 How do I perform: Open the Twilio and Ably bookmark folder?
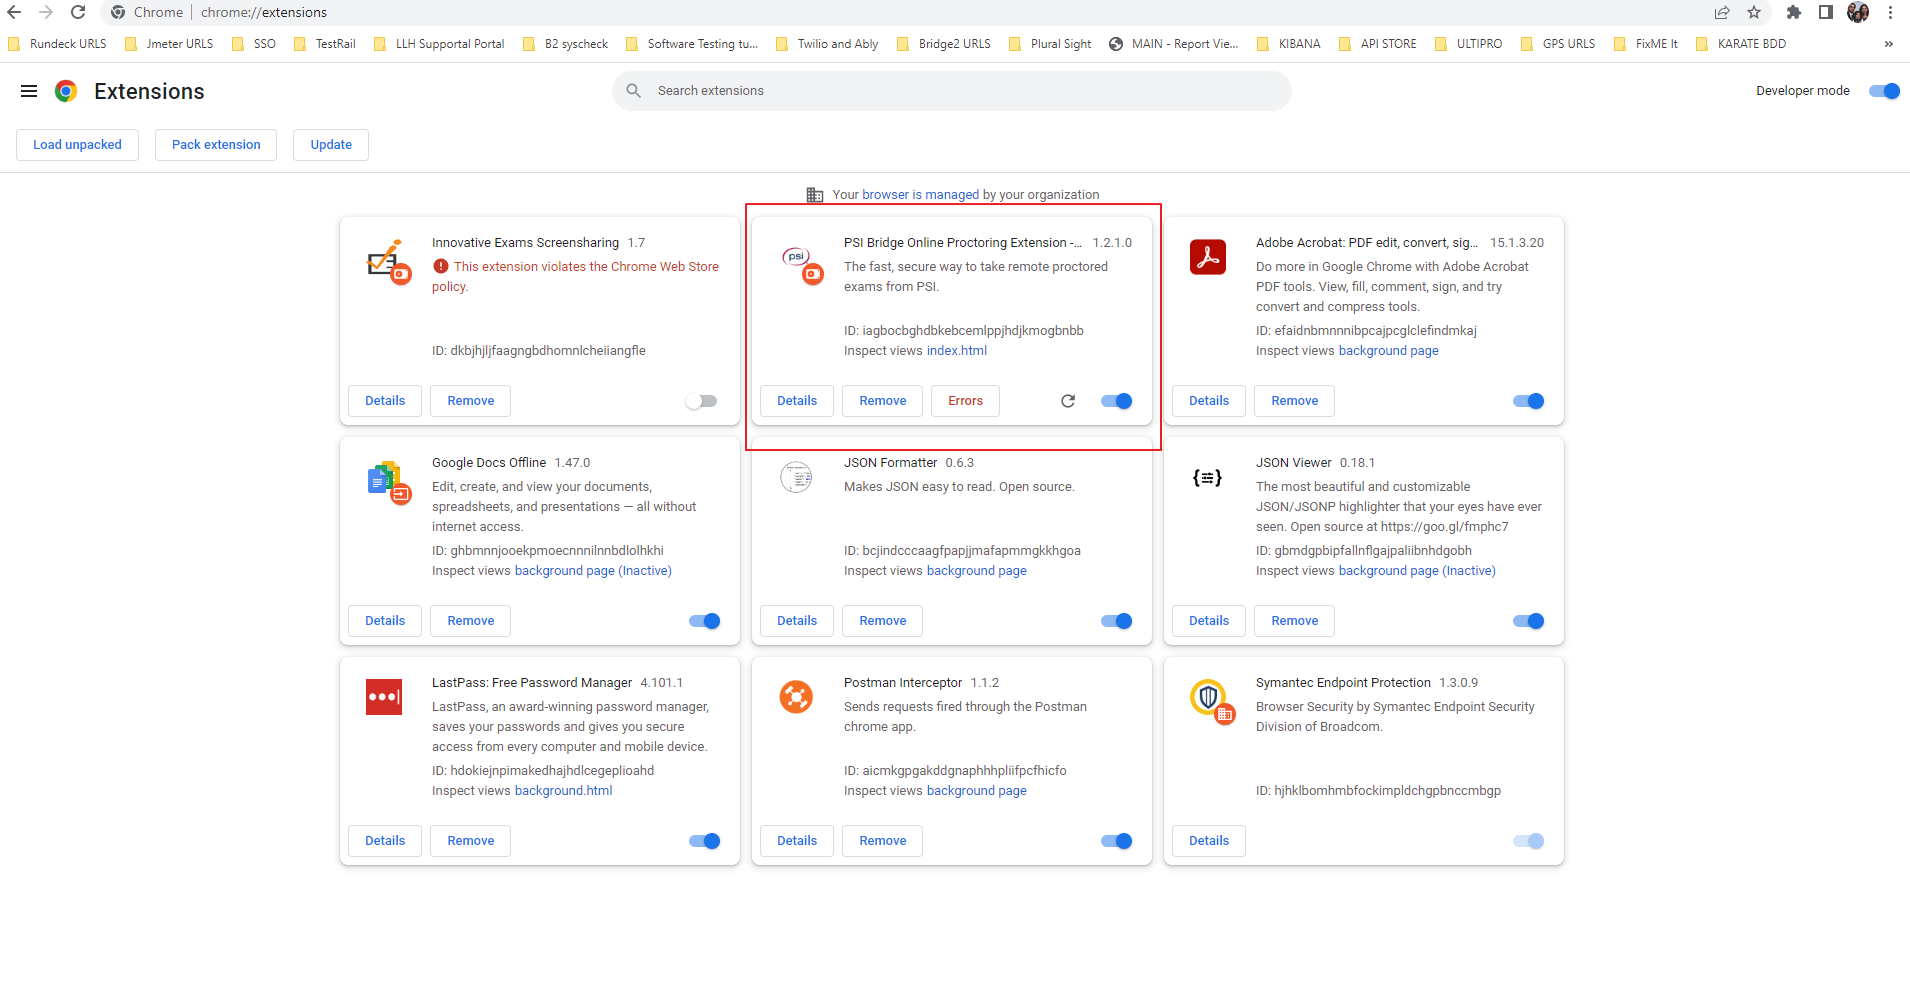(827, 44)
